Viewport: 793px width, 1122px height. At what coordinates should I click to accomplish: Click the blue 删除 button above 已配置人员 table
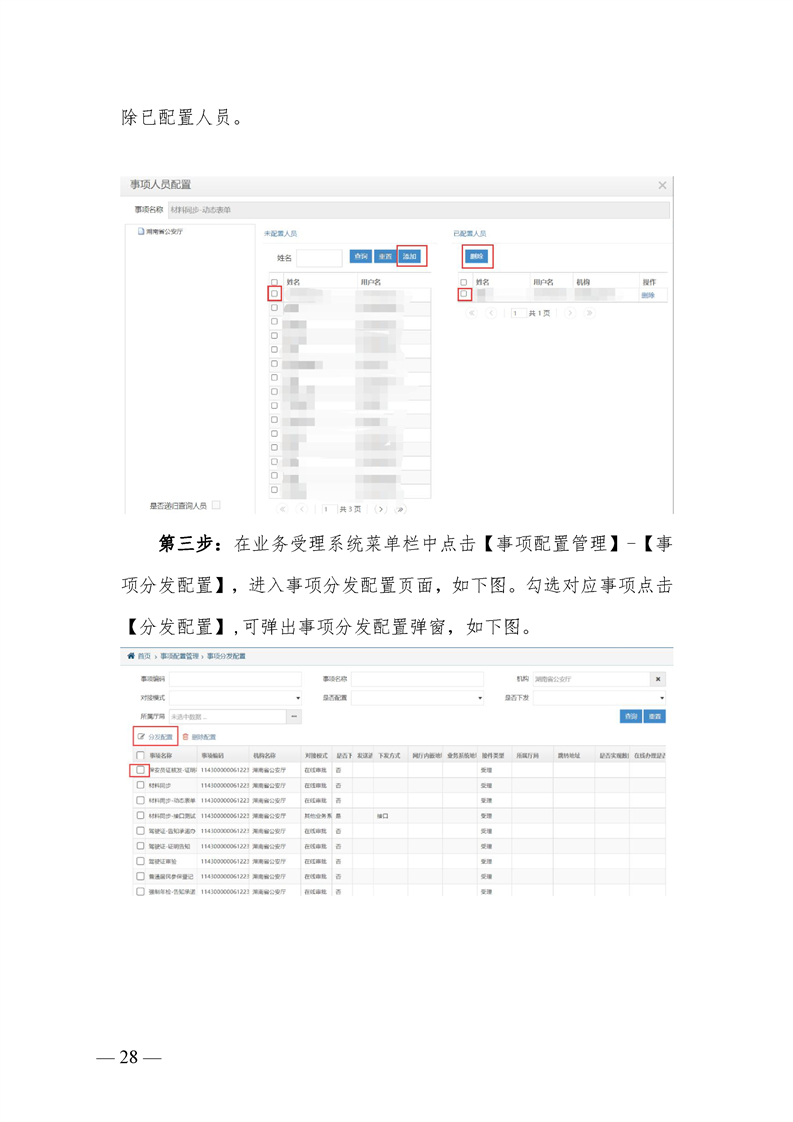(477, 256)
